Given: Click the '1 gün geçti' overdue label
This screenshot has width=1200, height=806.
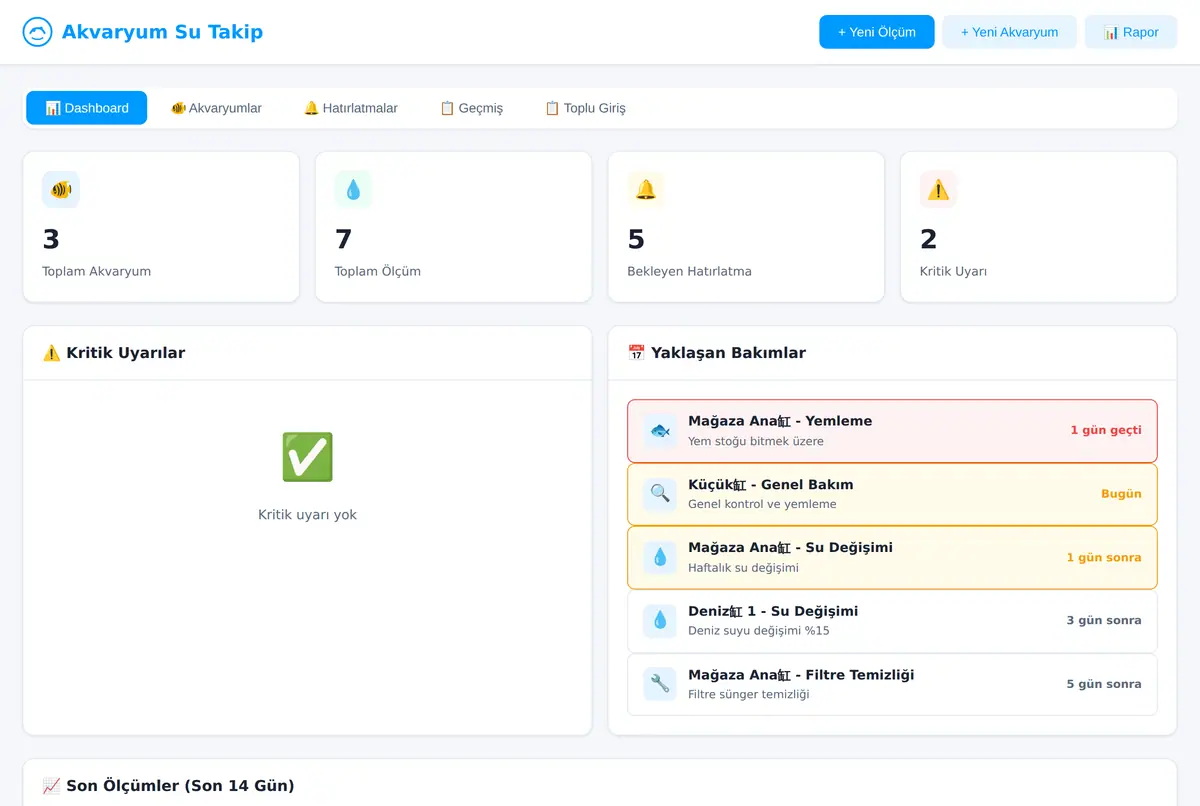Looking at the screenshot, I should [x=1106, y=430].
